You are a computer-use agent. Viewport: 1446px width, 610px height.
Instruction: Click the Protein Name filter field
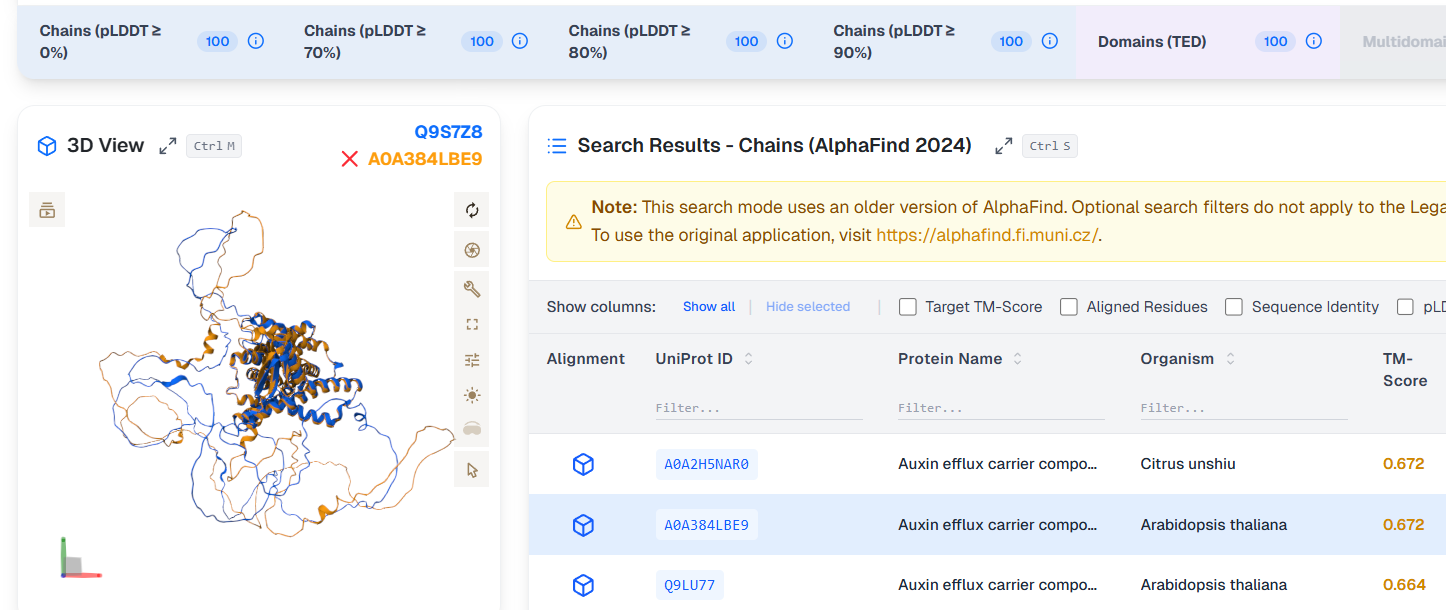pyautogui.click(x=1001, y=408)
